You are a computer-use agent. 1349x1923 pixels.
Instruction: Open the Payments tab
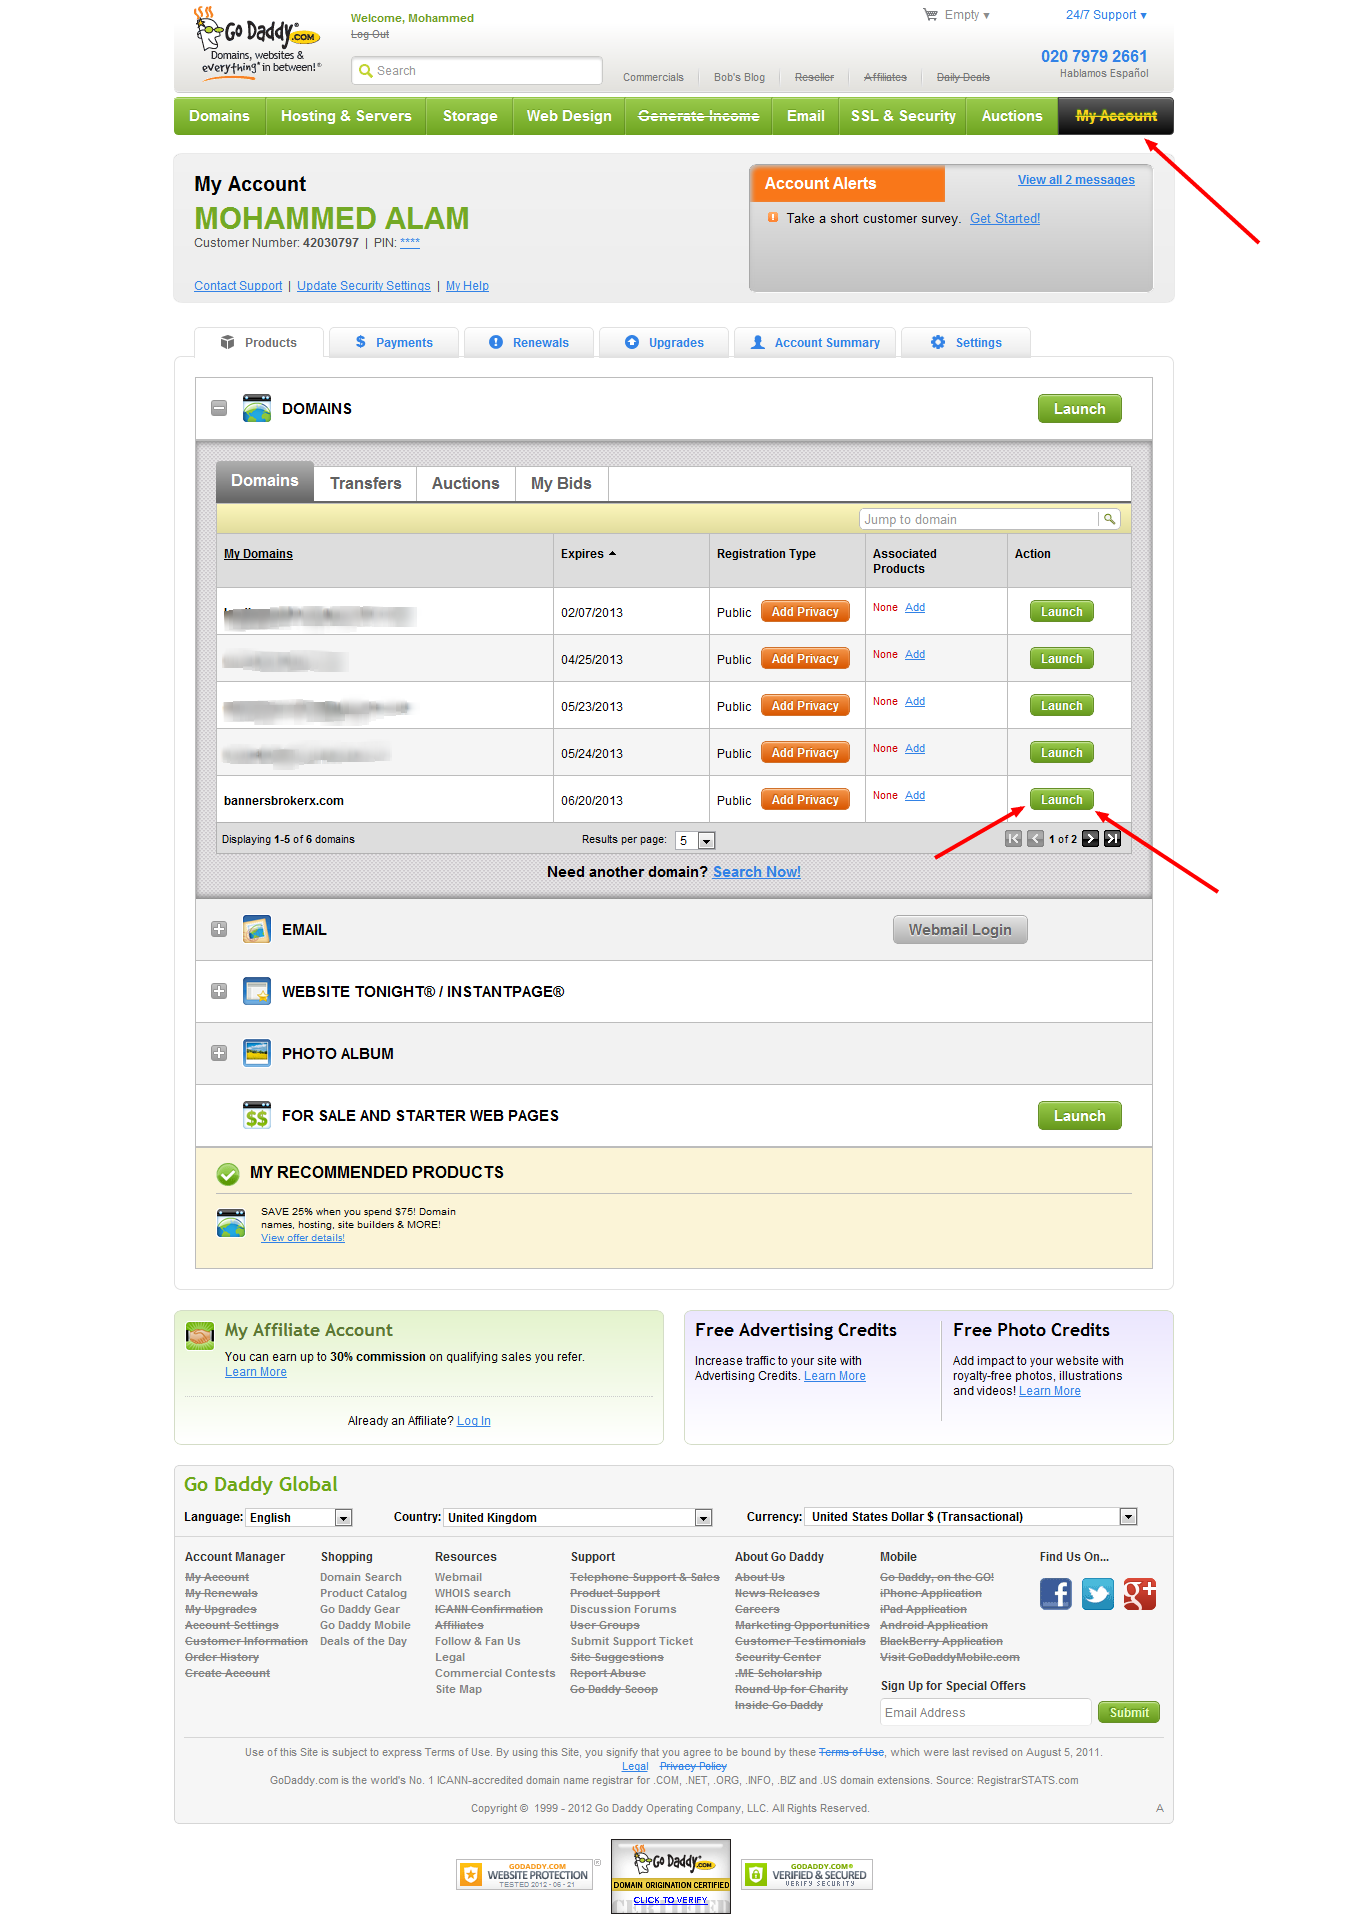[x=394, y=342]
